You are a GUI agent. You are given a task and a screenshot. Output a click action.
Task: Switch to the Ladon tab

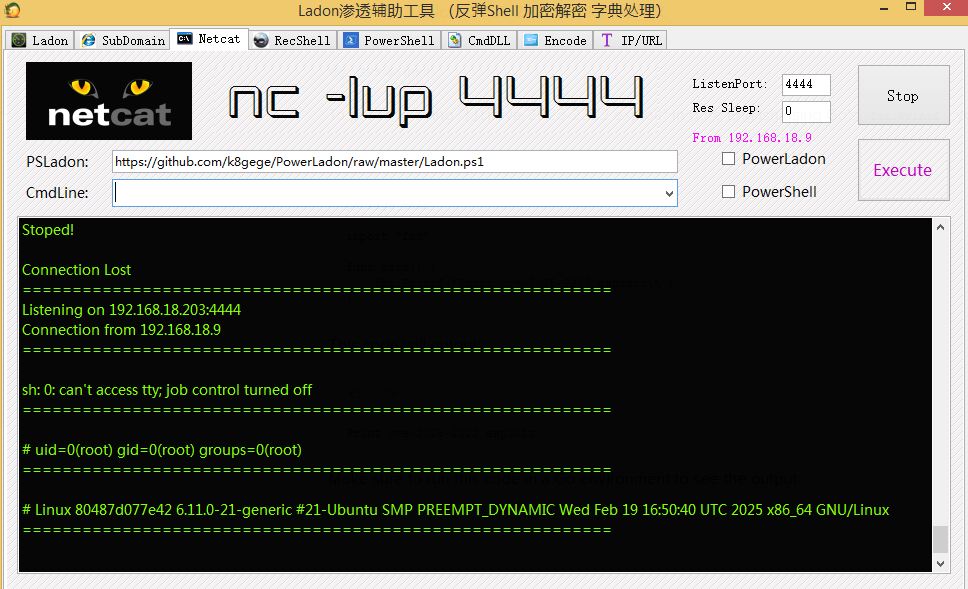[x=39, y=40]
